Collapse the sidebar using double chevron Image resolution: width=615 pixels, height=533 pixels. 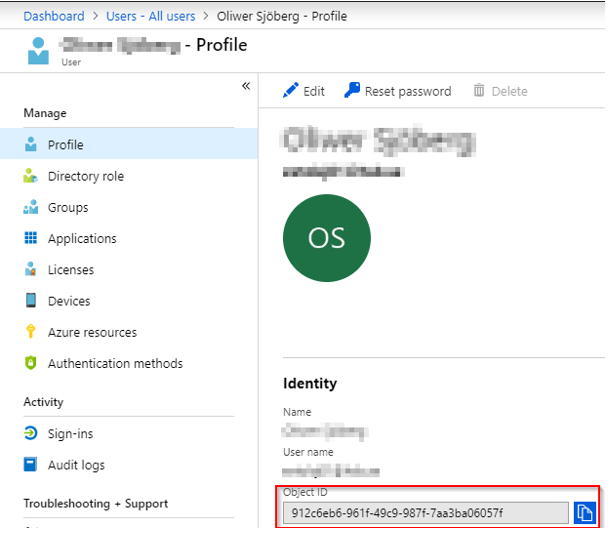pos(246,87)
